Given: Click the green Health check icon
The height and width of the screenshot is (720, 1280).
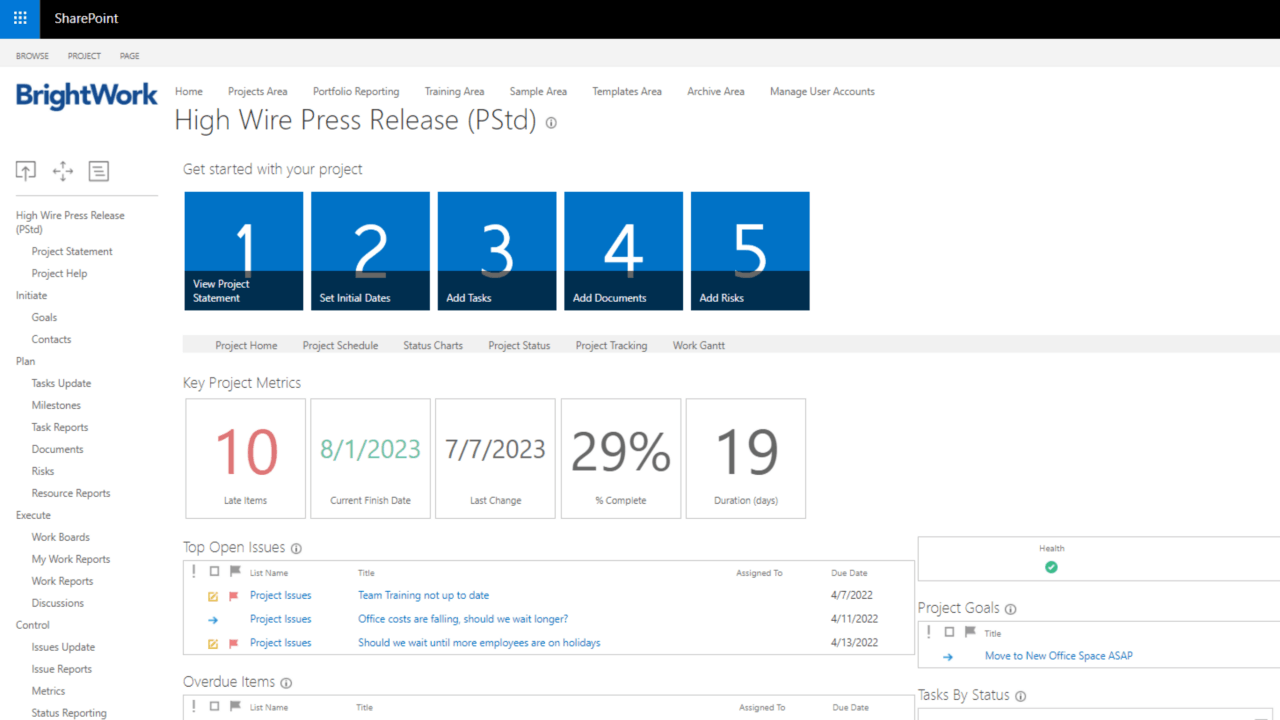Looking at the screenshot, I should click(1051, 567).
